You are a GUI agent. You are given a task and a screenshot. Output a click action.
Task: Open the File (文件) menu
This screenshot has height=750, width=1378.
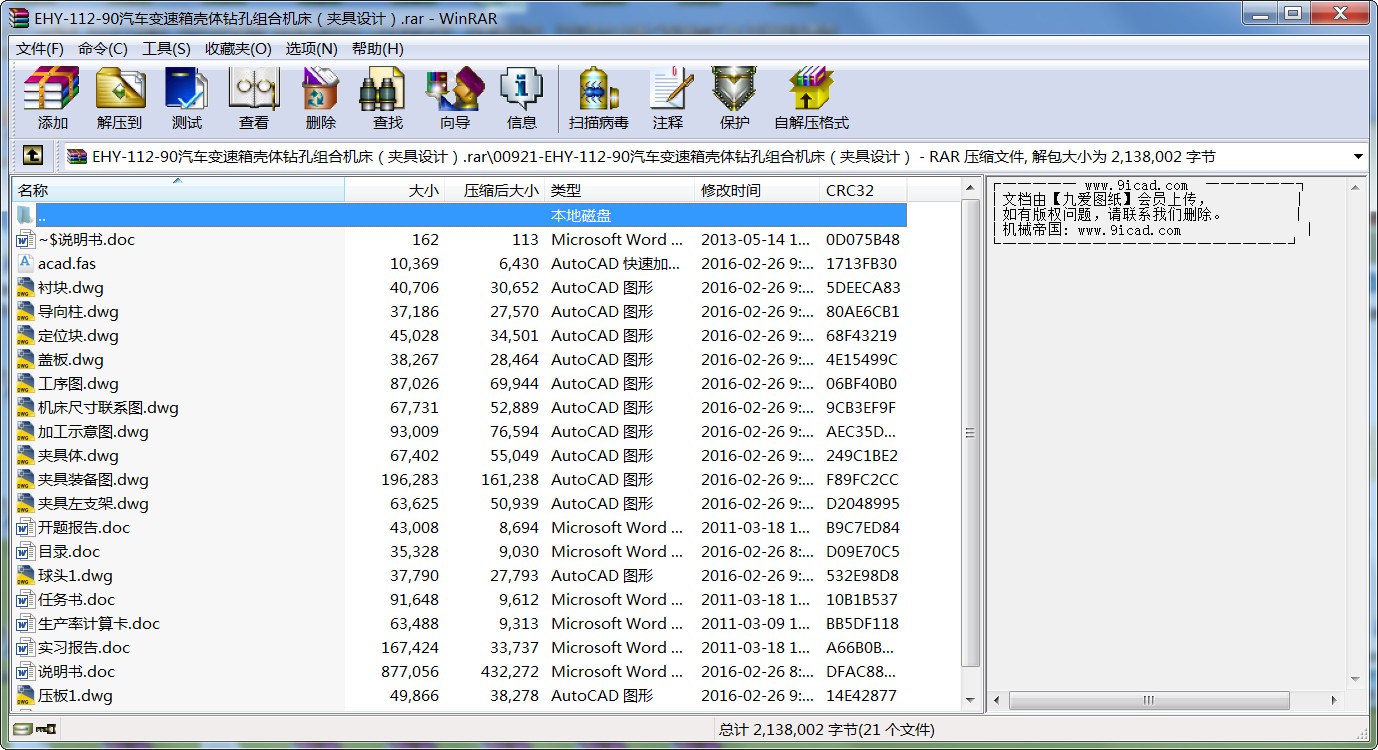40,48
